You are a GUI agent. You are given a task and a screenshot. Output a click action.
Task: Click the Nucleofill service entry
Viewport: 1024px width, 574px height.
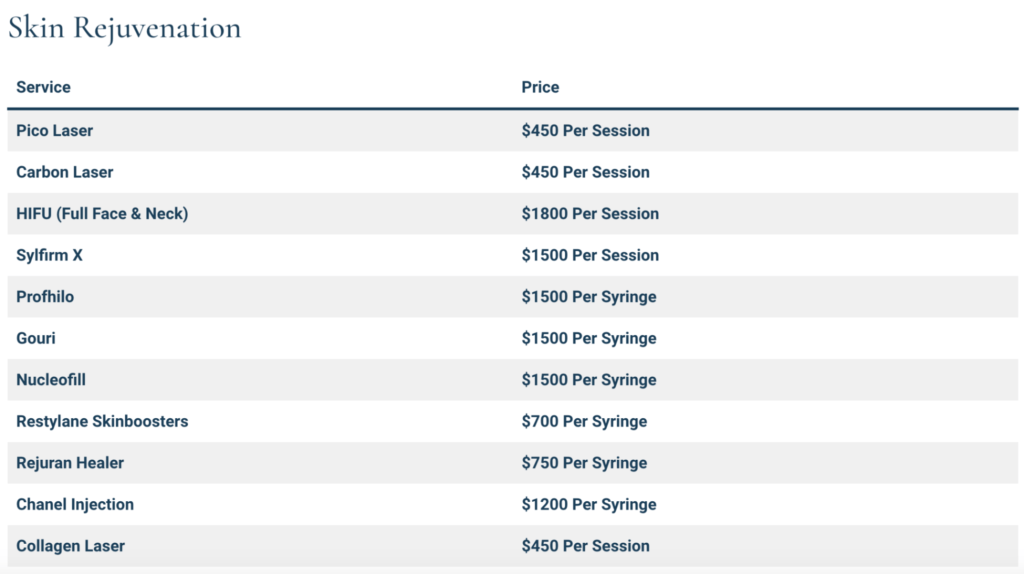click(51, 380)
